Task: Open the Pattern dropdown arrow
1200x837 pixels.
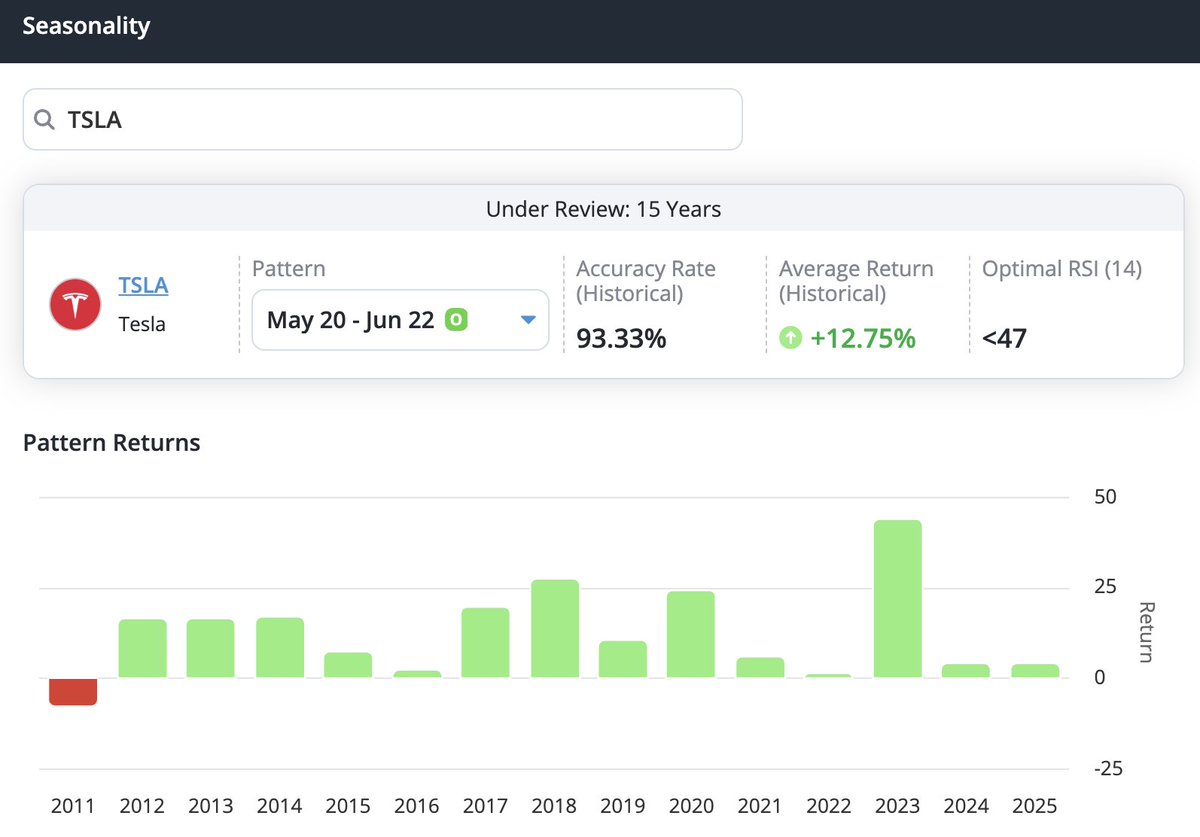Action: 529,320
